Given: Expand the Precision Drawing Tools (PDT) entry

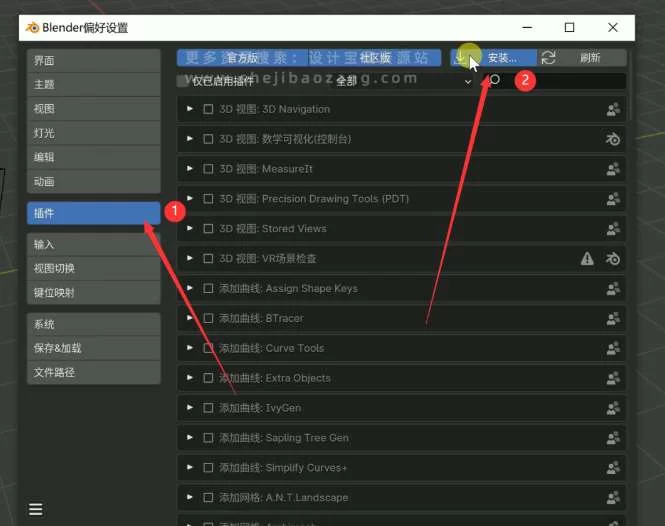Looking at the screenshot, I should click(x=190, y=199).
